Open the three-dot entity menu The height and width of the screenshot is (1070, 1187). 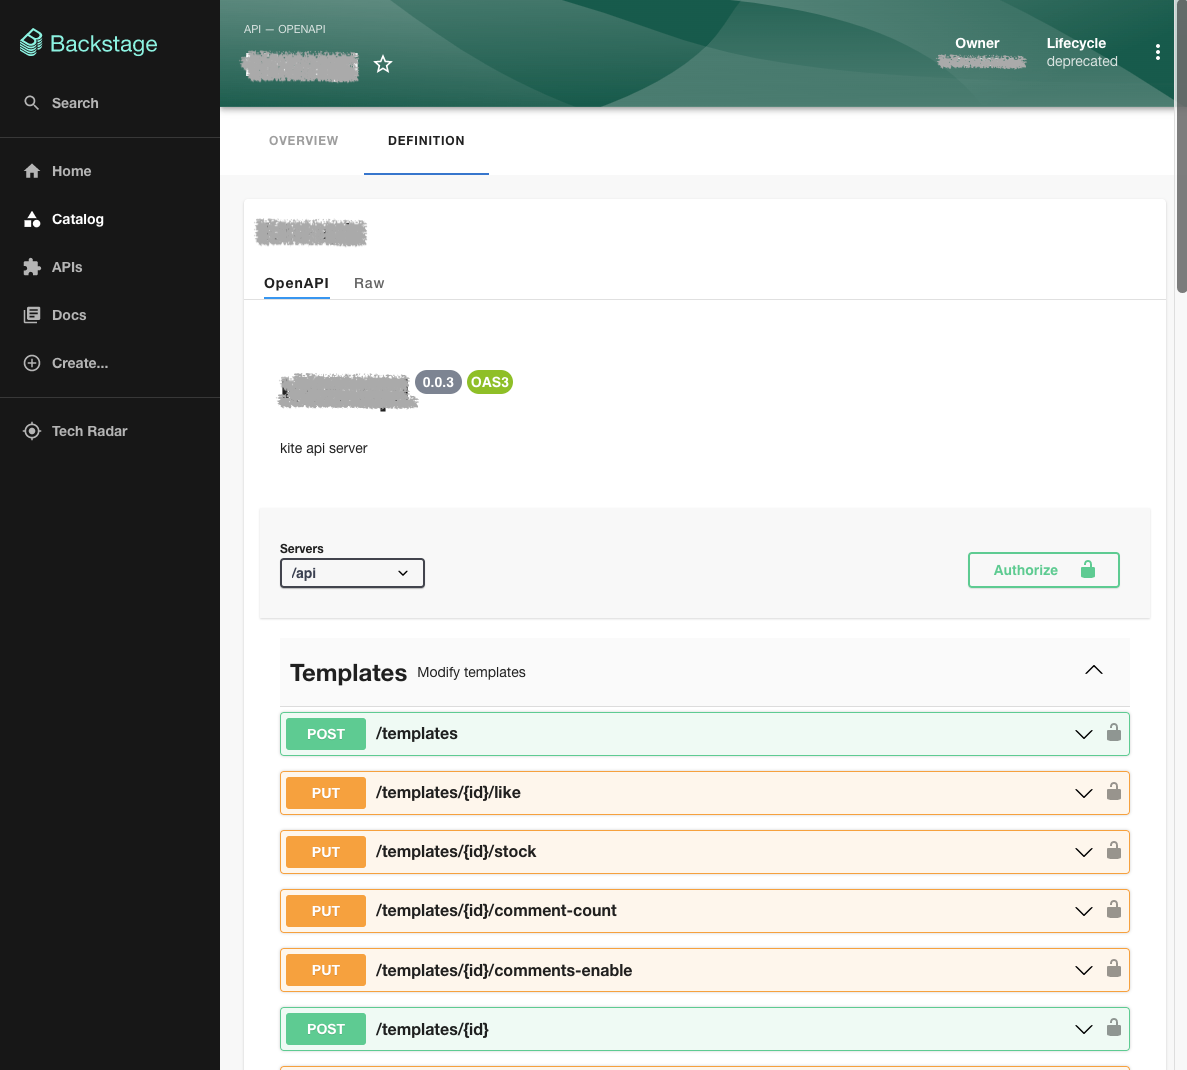point(1157,51)
